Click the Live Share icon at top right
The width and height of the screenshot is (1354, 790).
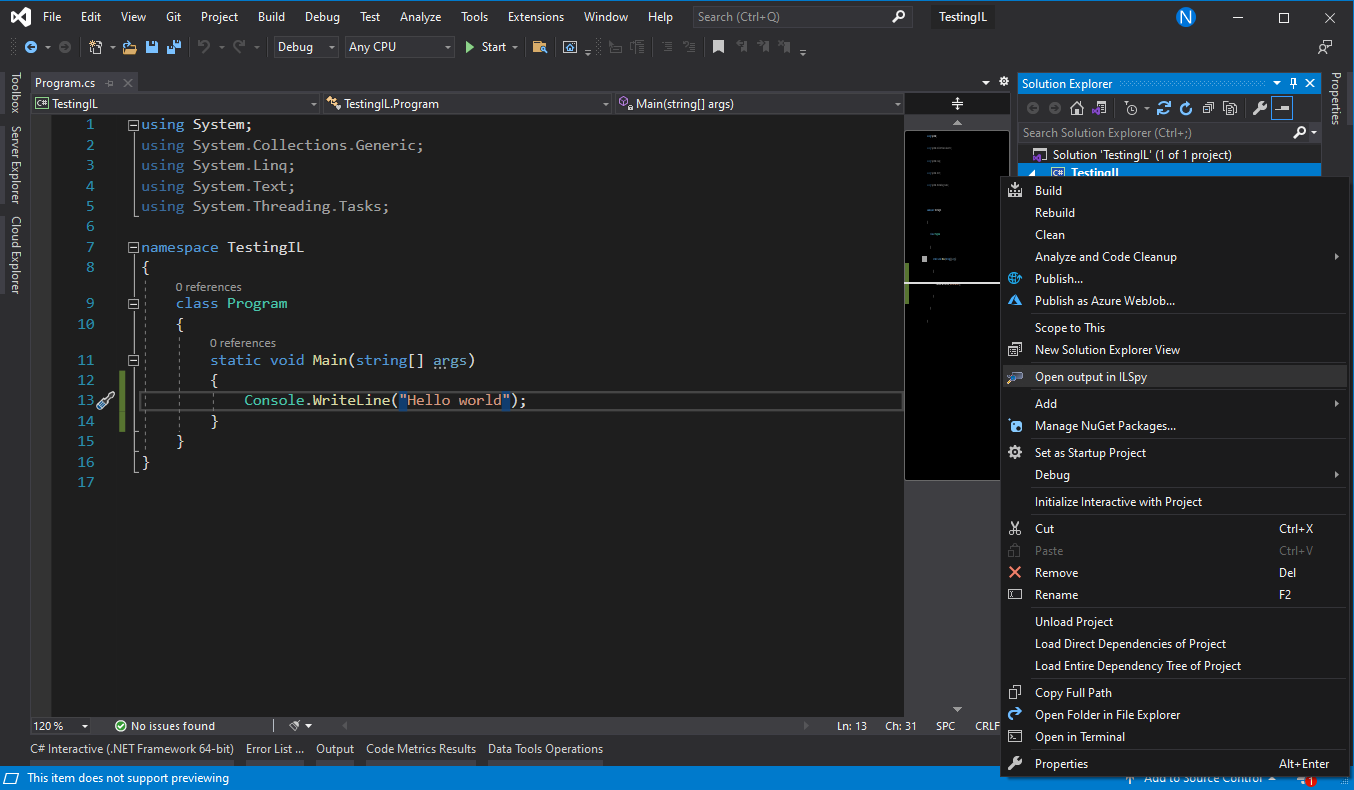[1325, 47]
